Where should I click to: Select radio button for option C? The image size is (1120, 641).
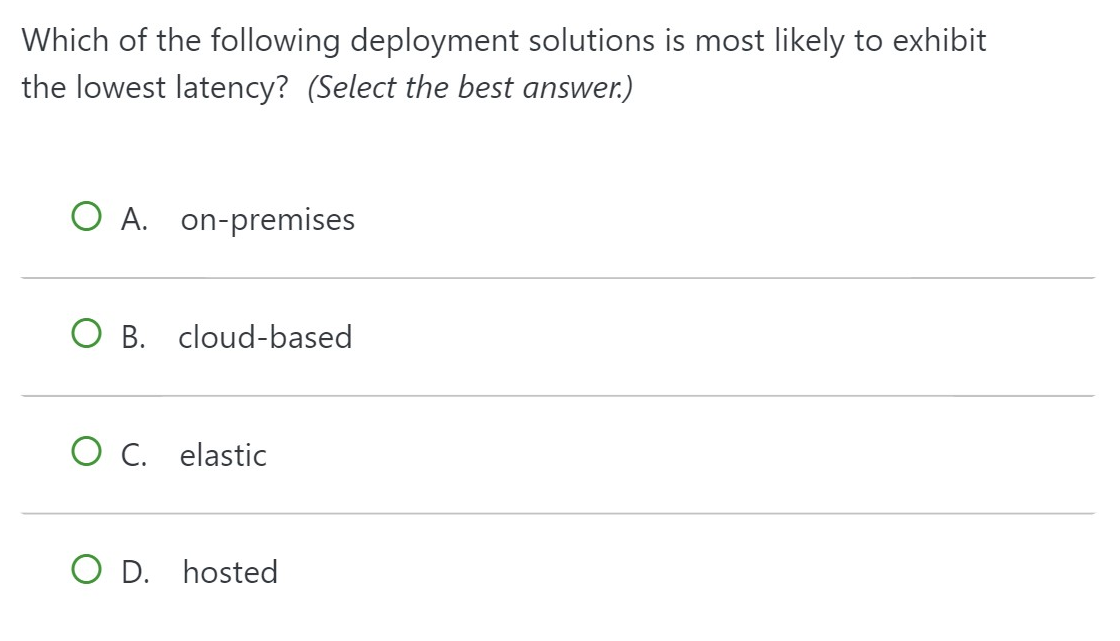[86, 452]
